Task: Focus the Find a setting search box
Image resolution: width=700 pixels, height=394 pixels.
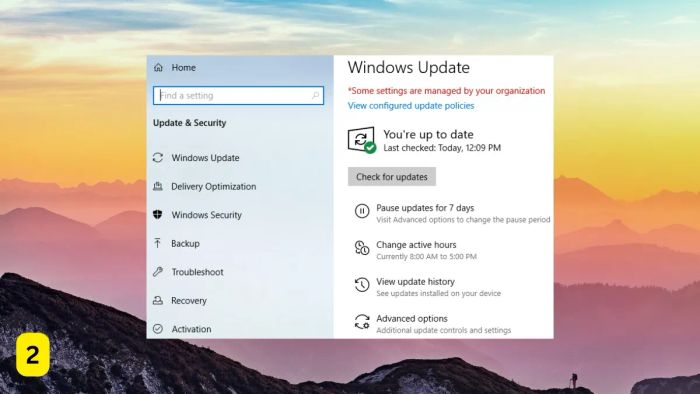Action: point(238,95)
